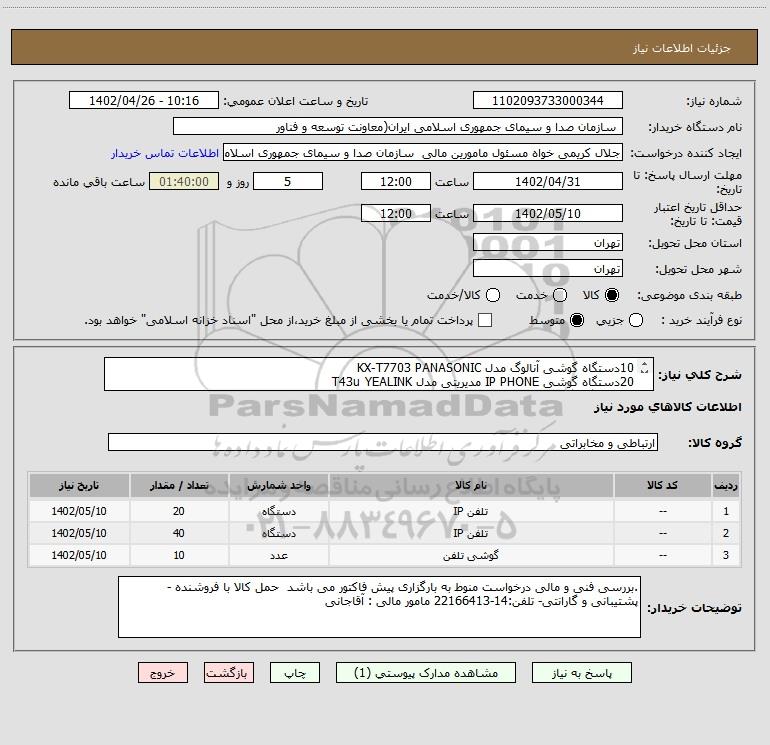Click the price validity time 12:00 field

[396, 214]
